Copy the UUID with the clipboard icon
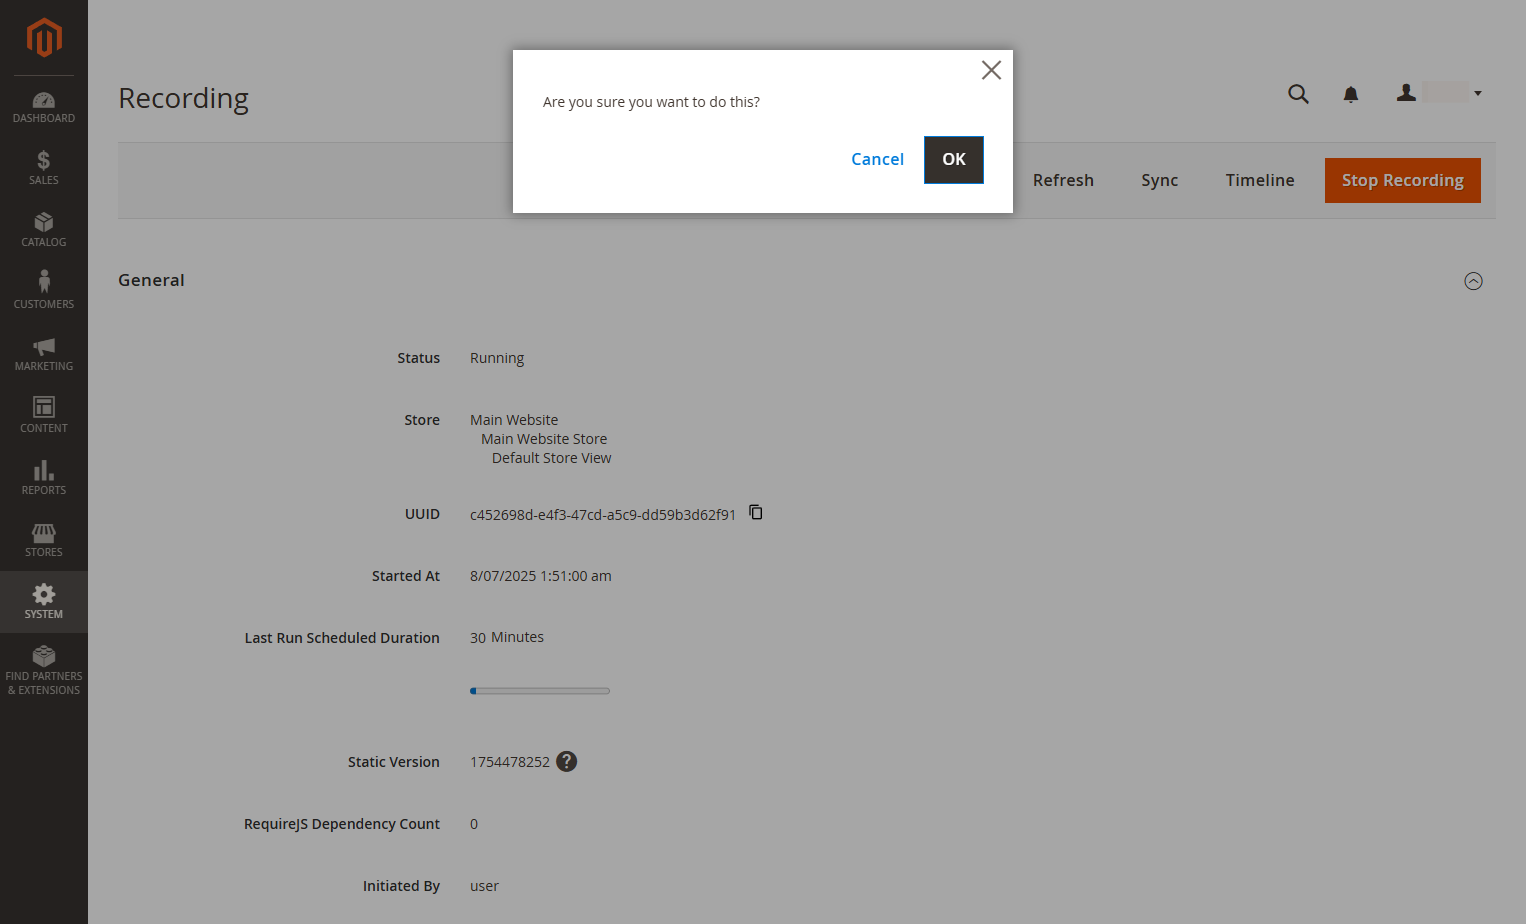The height and width of the screenshot is (924, 1526). [756, 512]
